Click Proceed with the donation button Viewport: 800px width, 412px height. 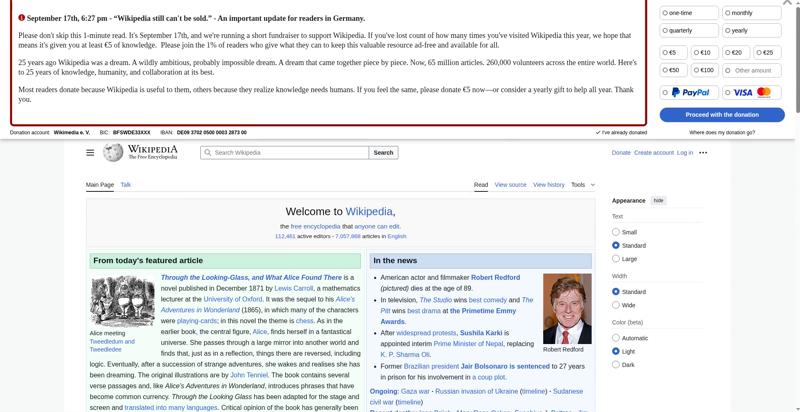point(722,115)
